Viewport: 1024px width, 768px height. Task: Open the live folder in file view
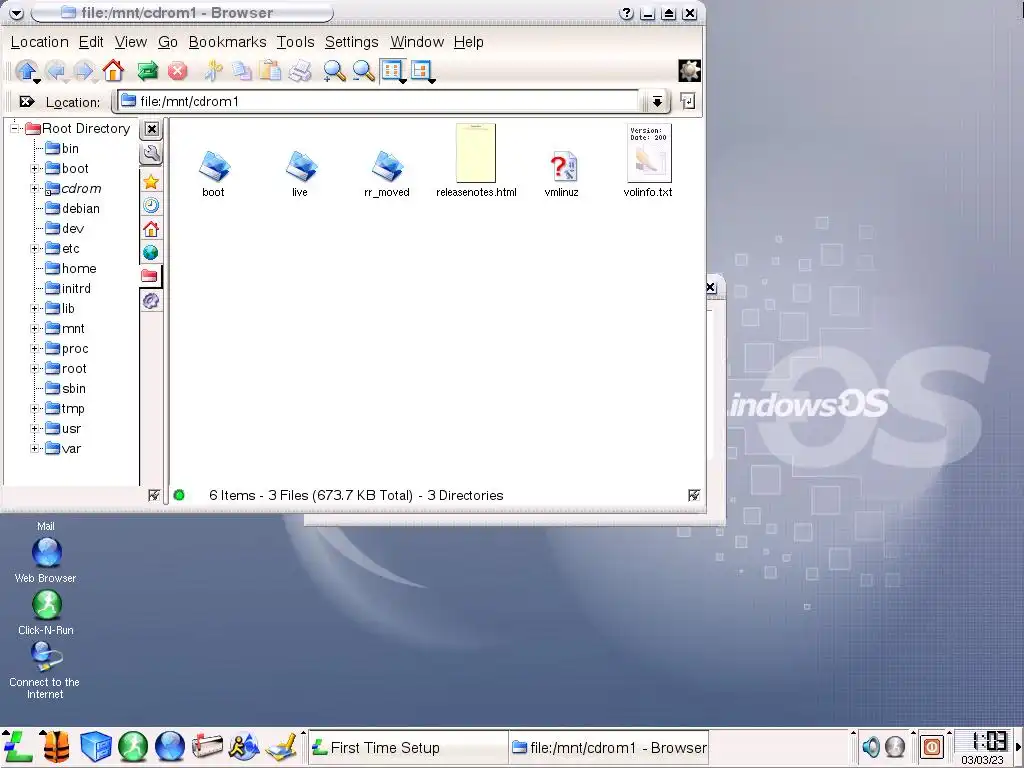pos(300,174)
